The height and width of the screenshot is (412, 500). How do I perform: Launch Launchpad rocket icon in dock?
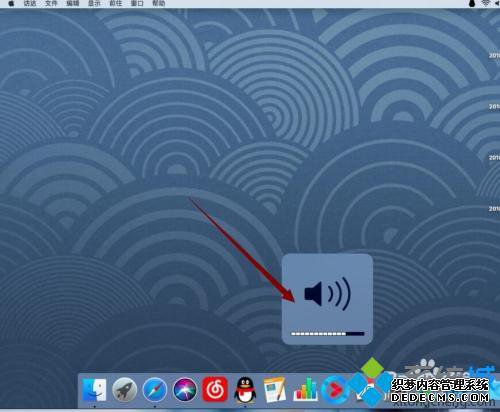pos(124,390)
